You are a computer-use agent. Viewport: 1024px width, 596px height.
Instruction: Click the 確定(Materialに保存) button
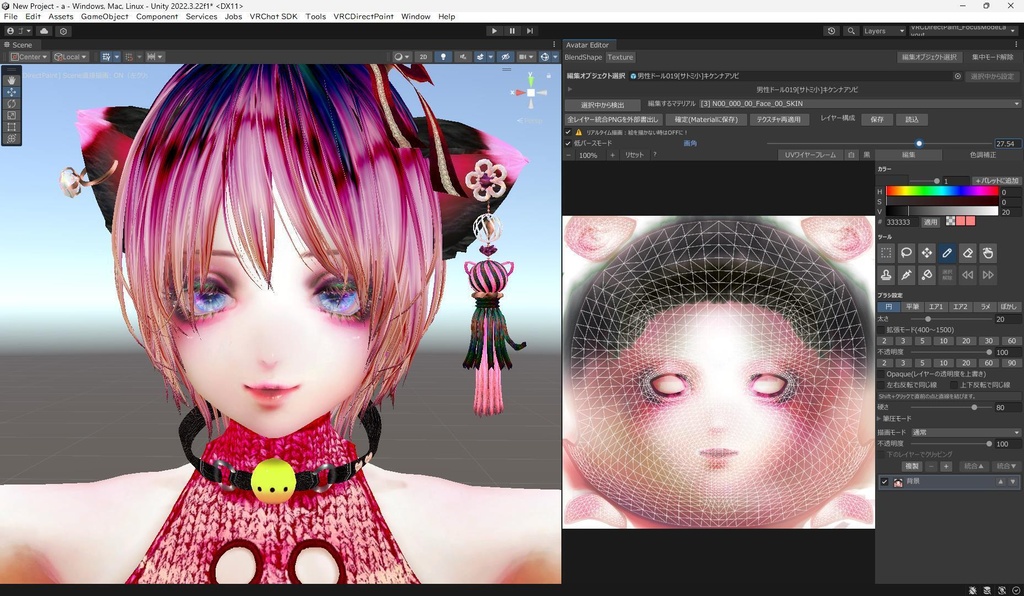tap(706, 119)
